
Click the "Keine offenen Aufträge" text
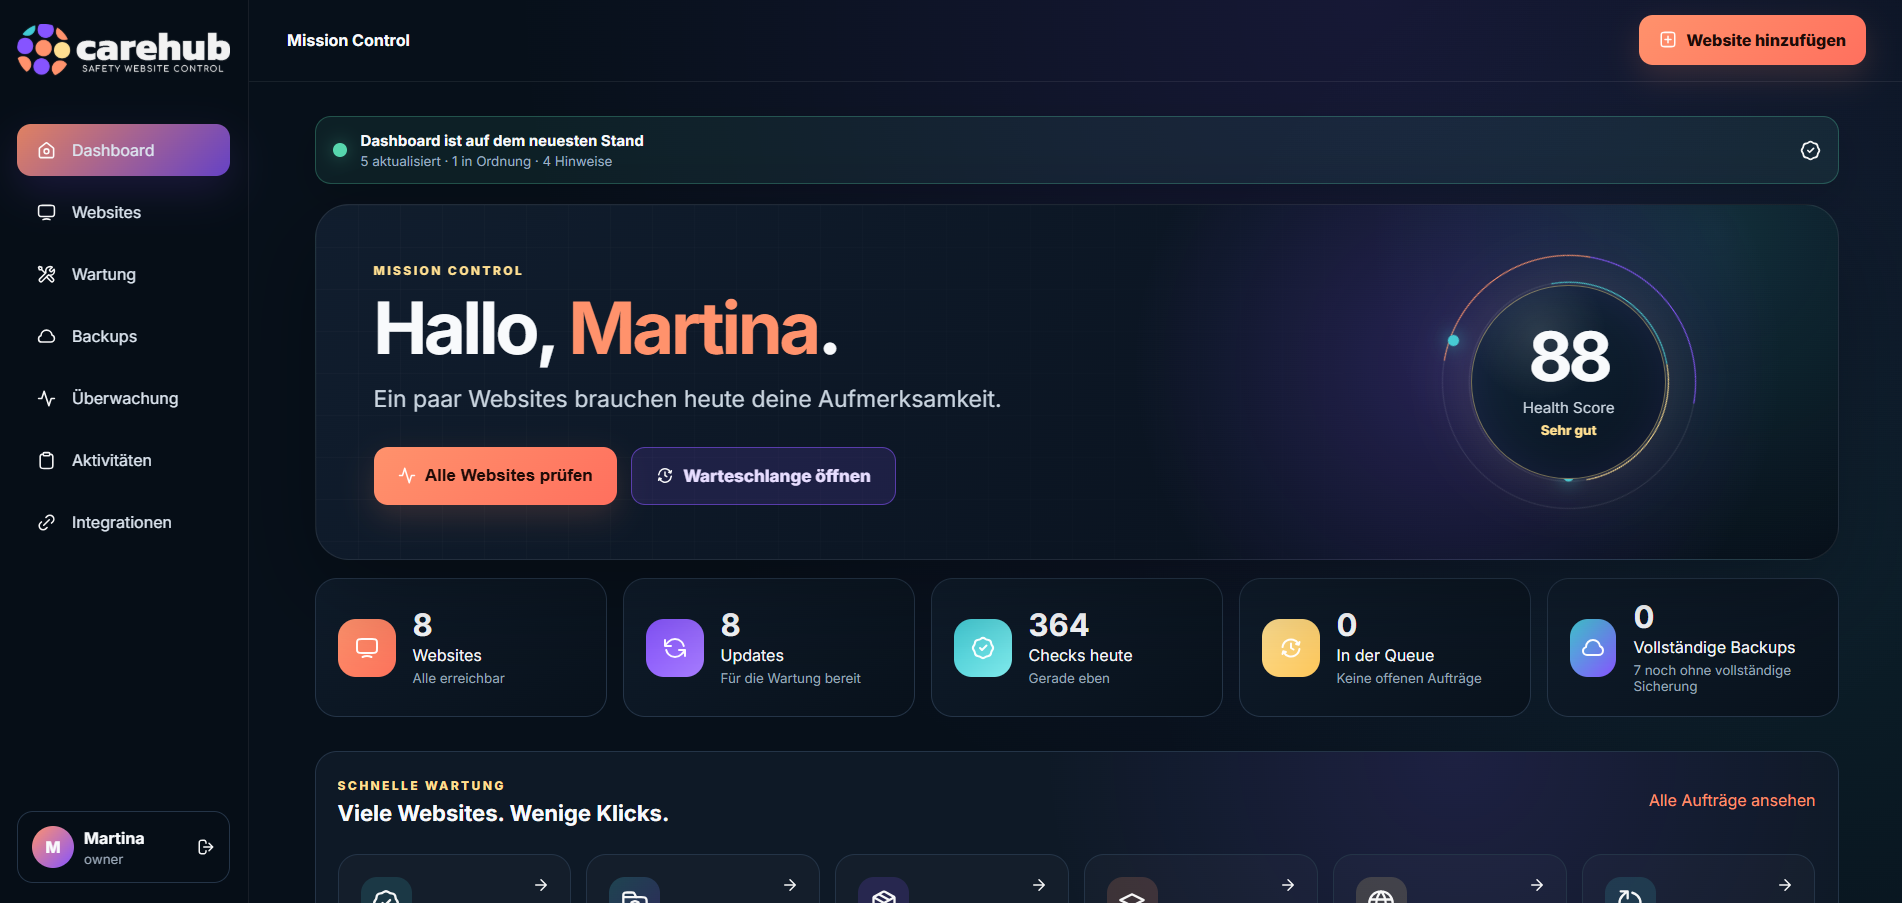pyautogui.click(x=1409, y=678)
